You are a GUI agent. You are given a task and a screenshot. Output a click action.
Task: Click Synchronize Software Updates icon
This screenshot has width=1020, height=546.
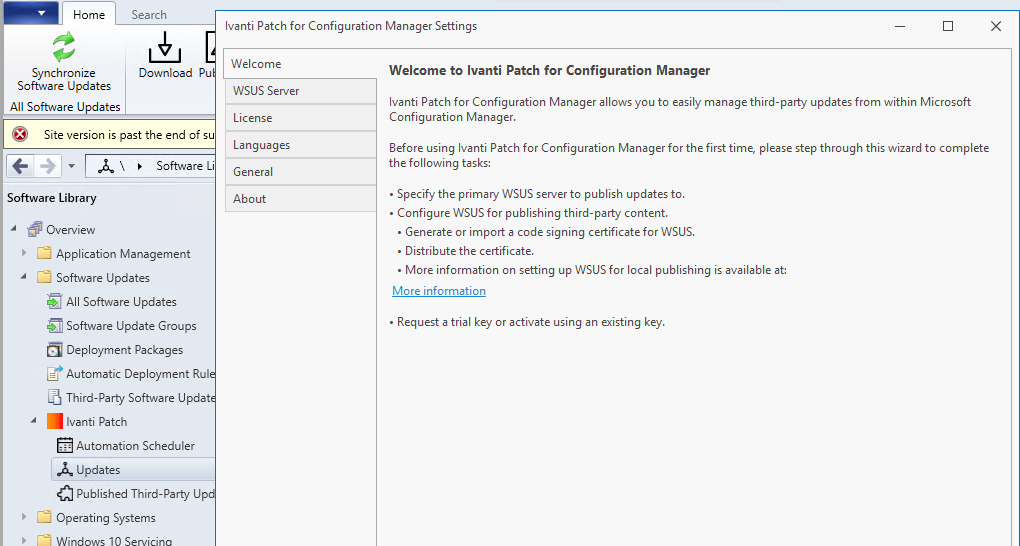tap(64, 47)
